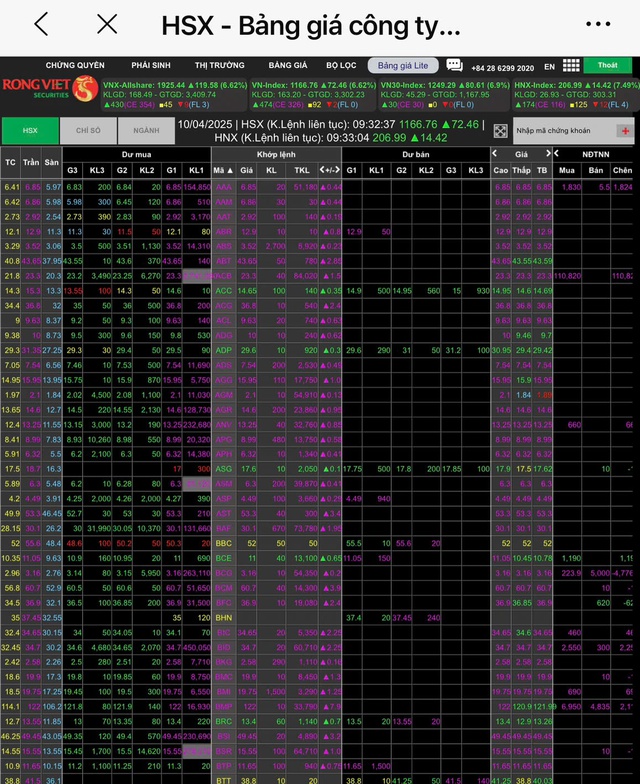Click right arrow beside Giá header
Viewport: 640px width, 784px height.
(x=548, y=154)
